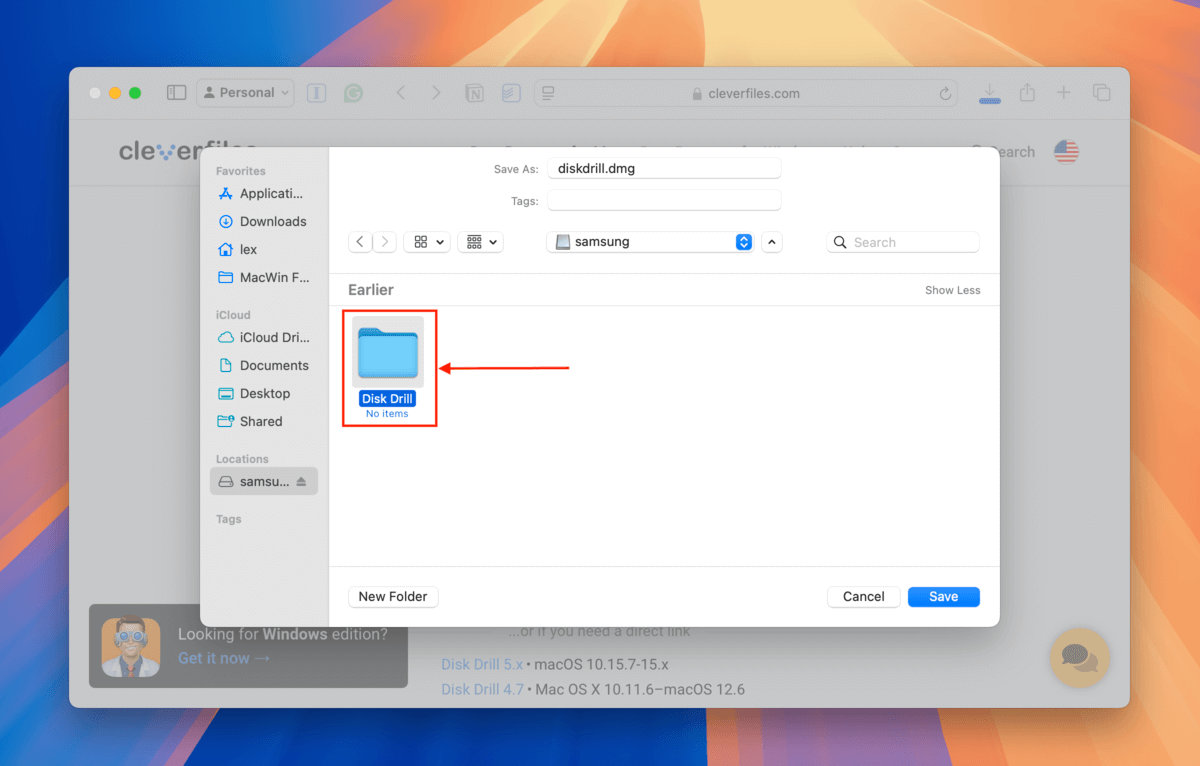The height and width of the screenshot is (766, 1200).
Task: Show Safari tab overview
Action: [1101, 92]
